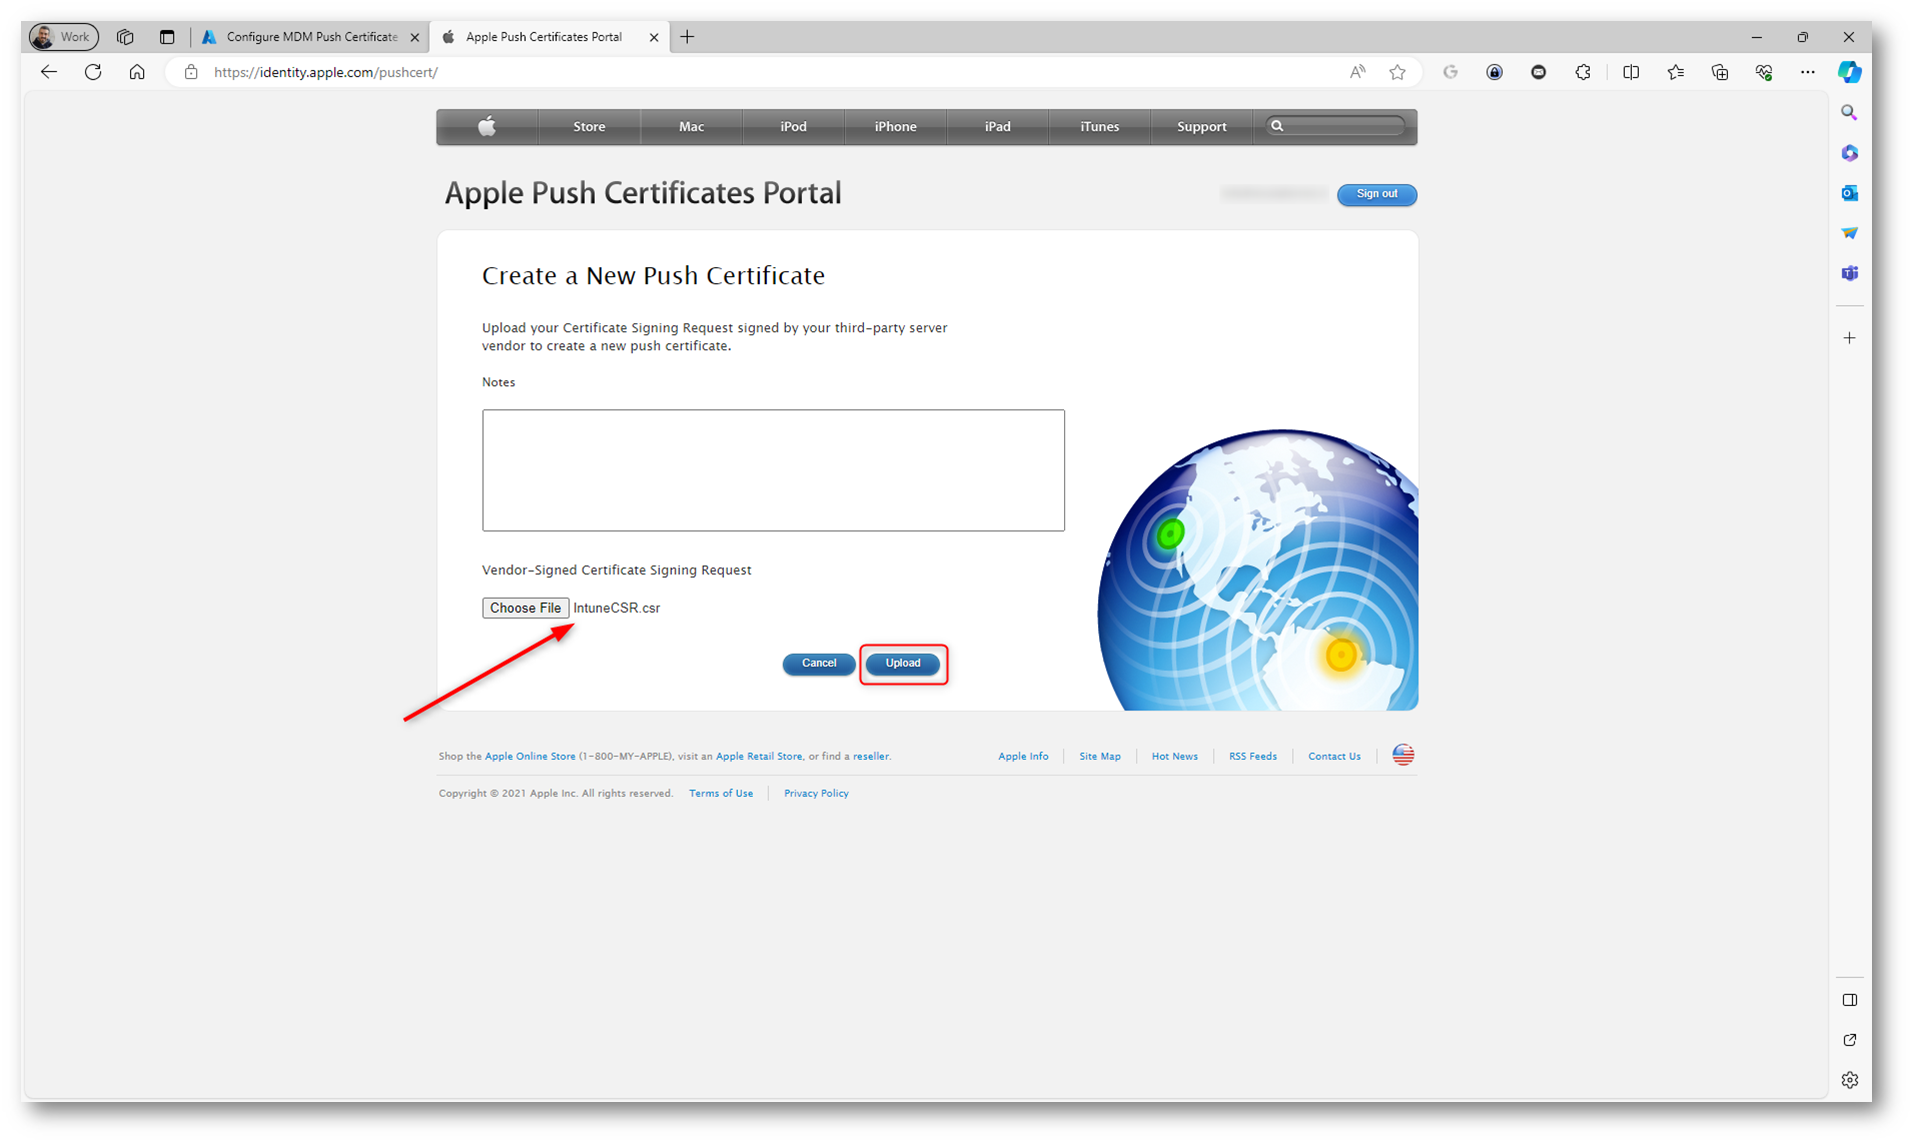Add a new sidebar app with plus

(x=1849, y=338)
